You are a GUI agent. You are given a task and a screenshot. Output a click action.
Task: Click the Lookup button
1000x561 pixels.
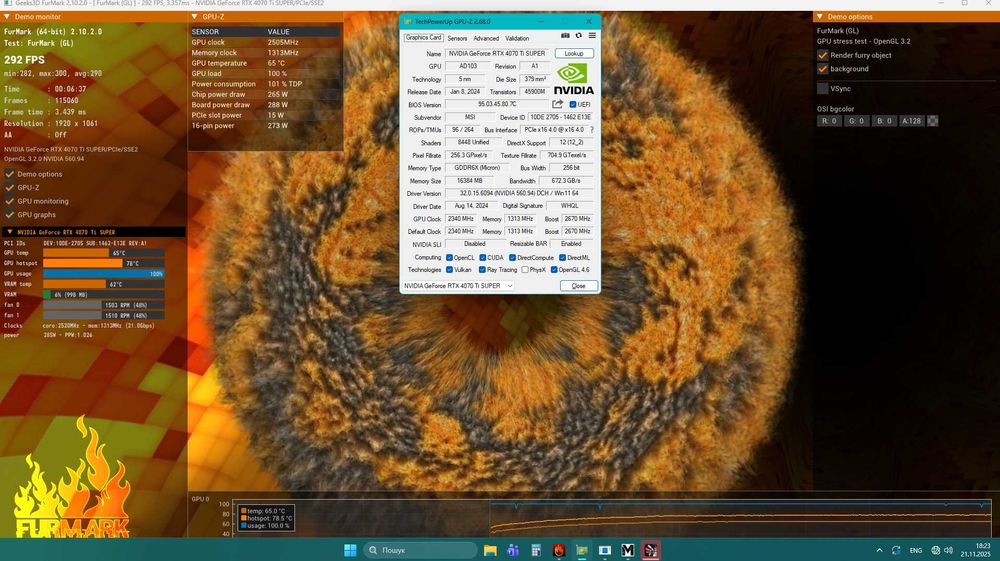tap(573, 53)
